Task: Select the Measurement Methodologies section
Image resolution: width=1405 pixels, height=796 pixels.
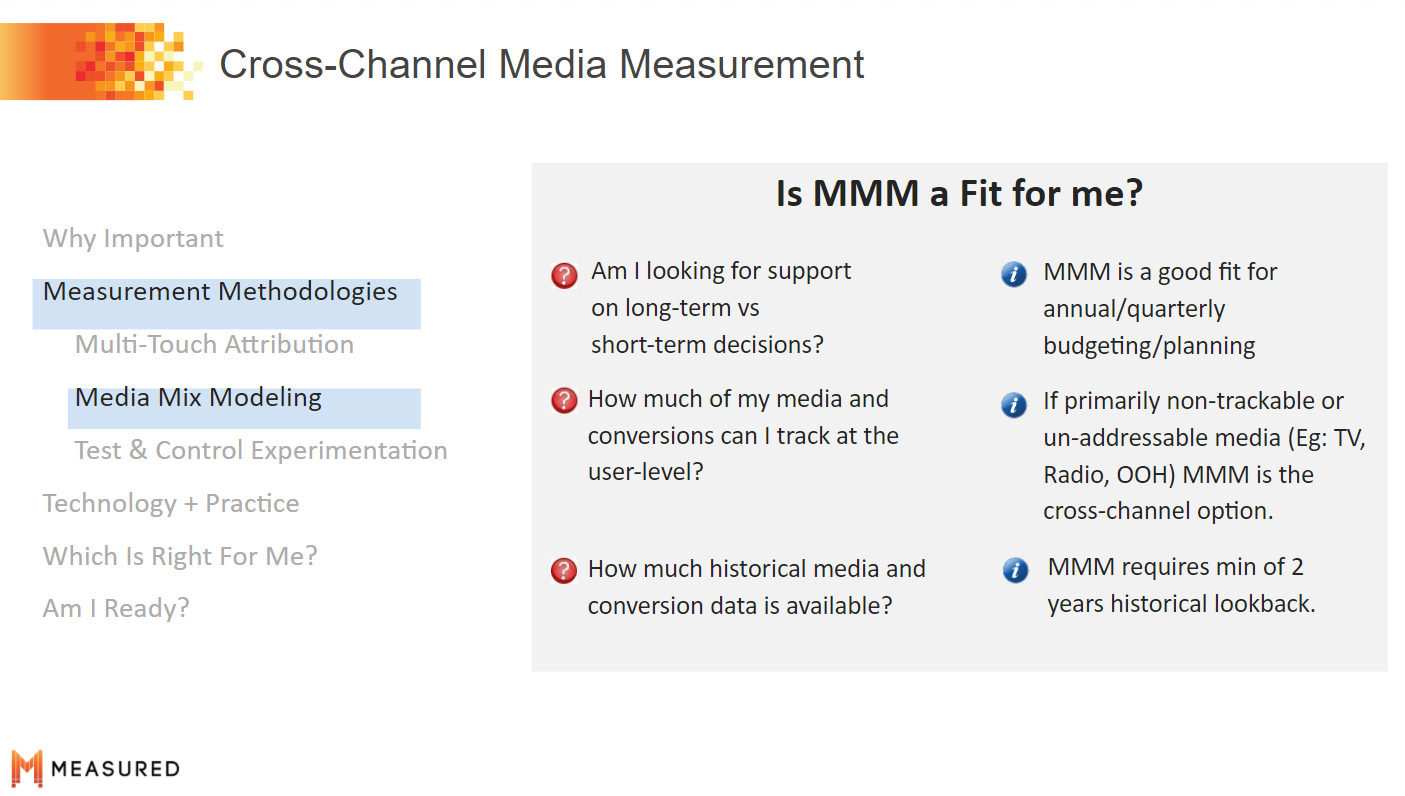Action: click(220, 292)
